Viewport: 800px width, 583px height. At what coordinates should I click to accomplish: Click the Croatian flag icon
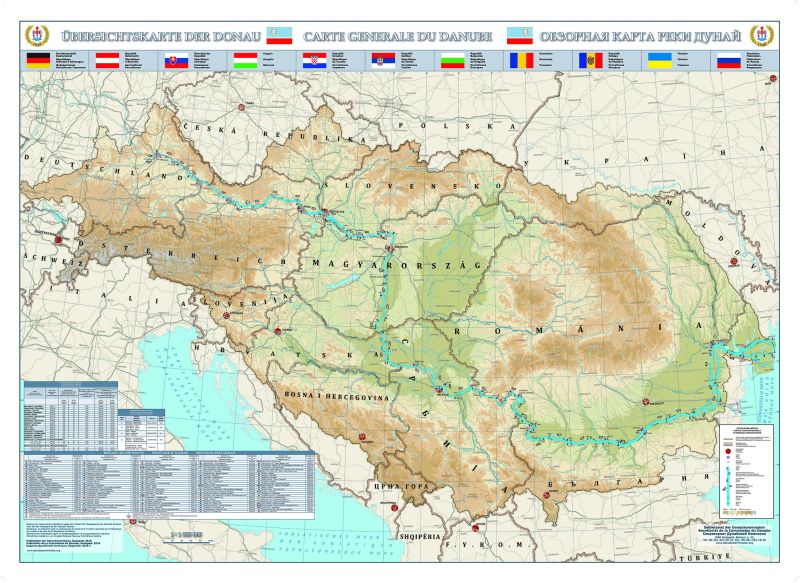point(315,61)
